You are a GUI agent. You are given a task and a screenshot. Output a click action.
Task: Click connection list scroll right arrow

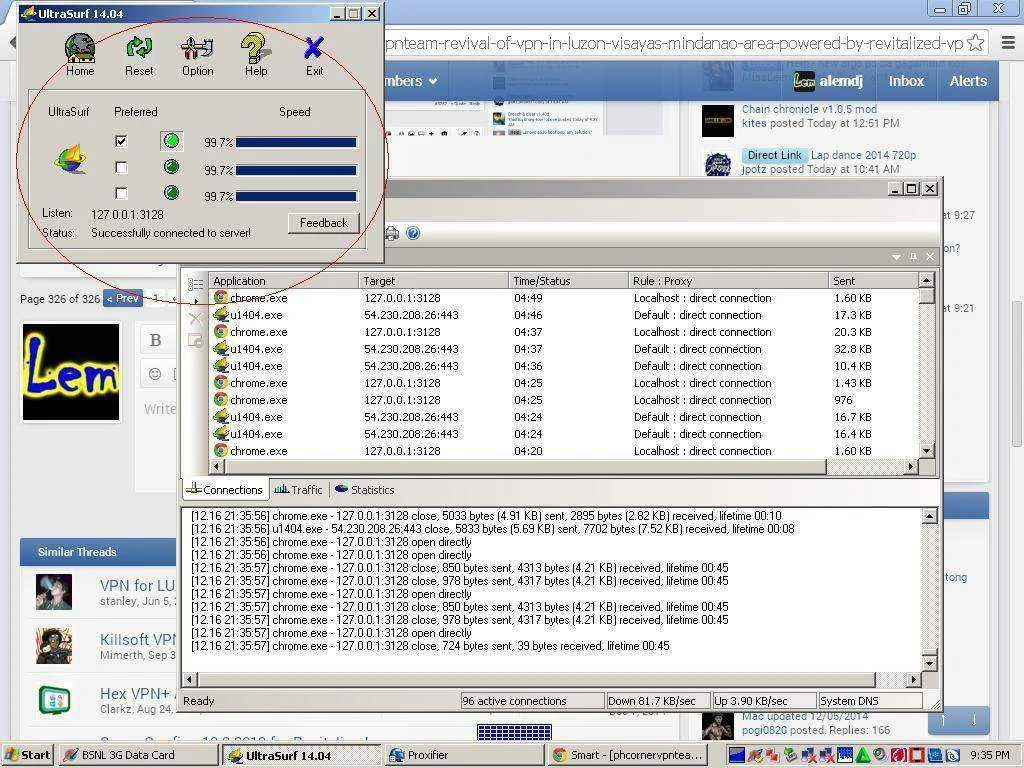[x=911, y=466]
